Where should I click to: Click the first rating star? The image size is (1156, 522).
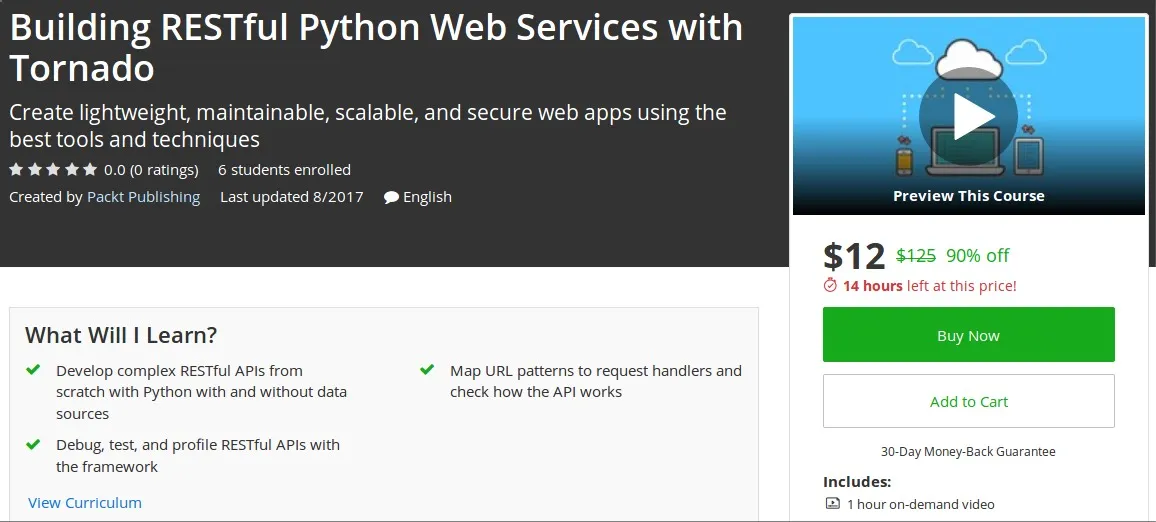coord(16,169)
